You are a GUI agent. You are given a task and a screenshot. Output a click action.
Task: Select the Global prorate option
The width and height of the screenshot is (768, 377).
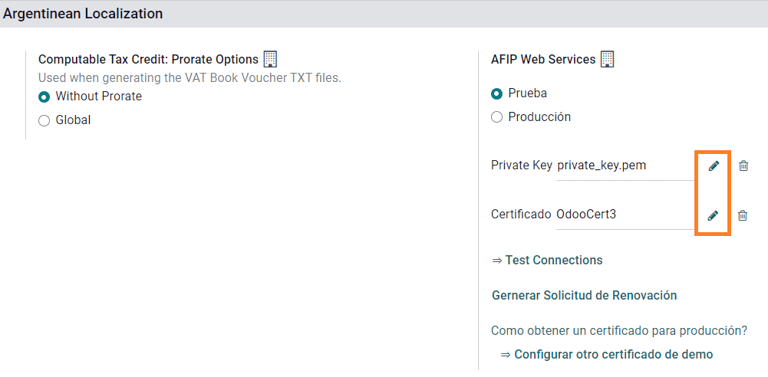click(x=44, y=120)
